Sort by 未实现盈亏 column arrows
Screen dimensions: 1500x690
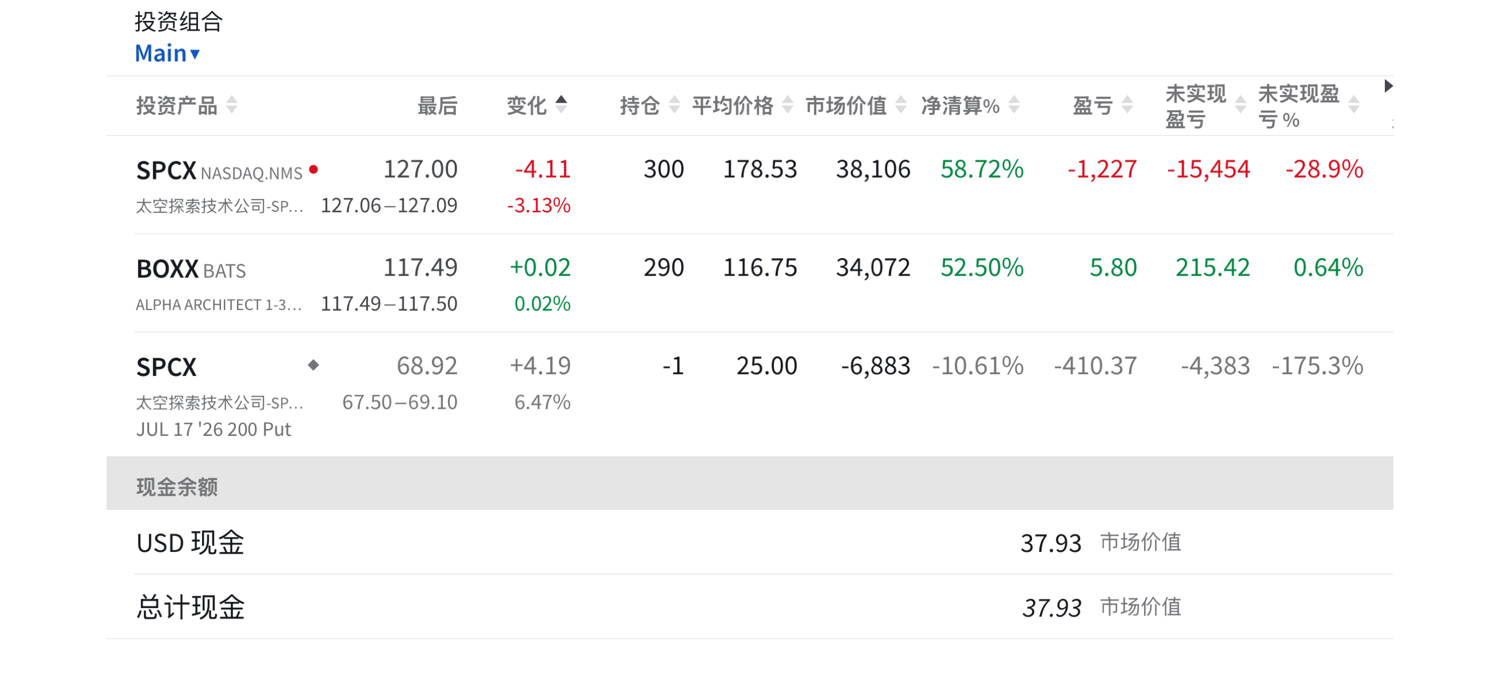click(x=1241, y=105)
